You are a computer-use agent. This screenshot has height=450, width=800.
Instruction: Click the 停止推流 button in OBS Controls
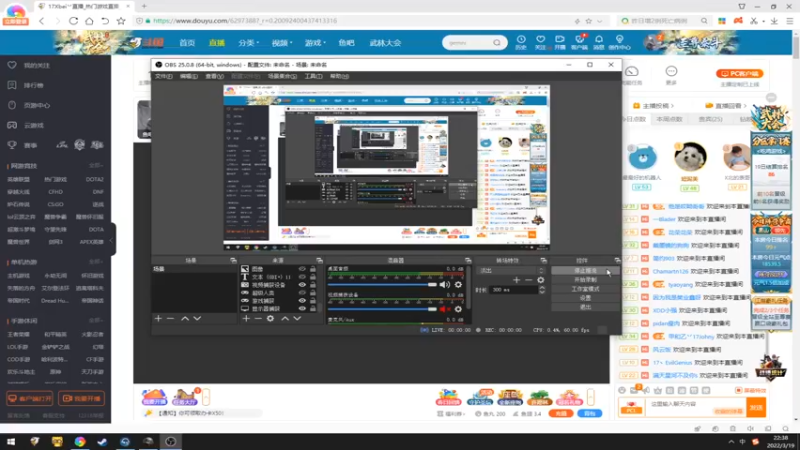[585, 270]
